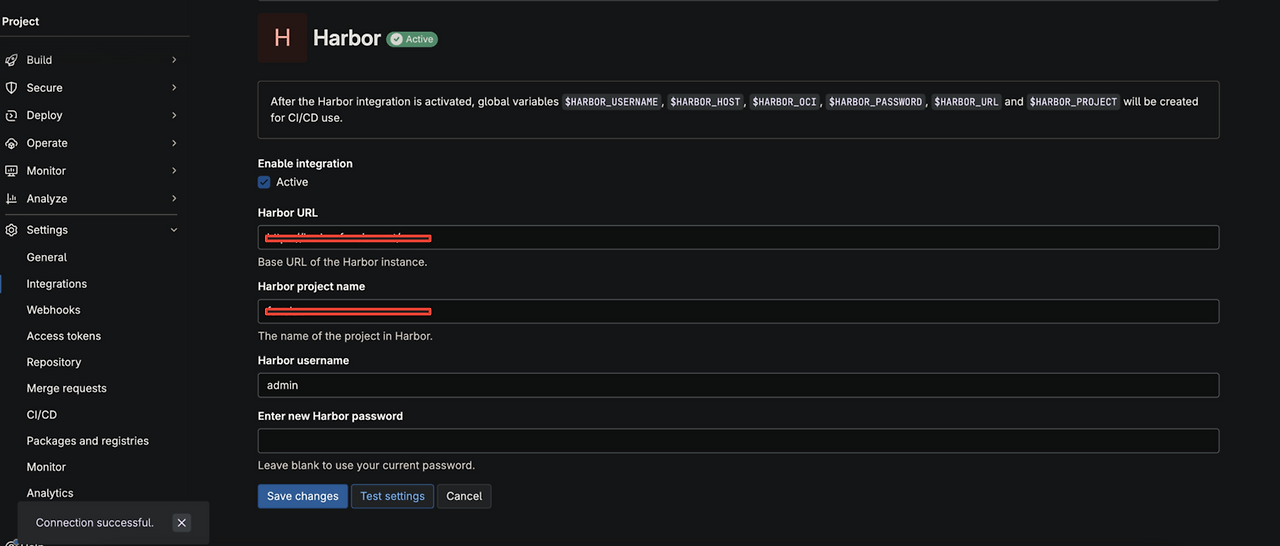Open Packages and registries settings

87,440
